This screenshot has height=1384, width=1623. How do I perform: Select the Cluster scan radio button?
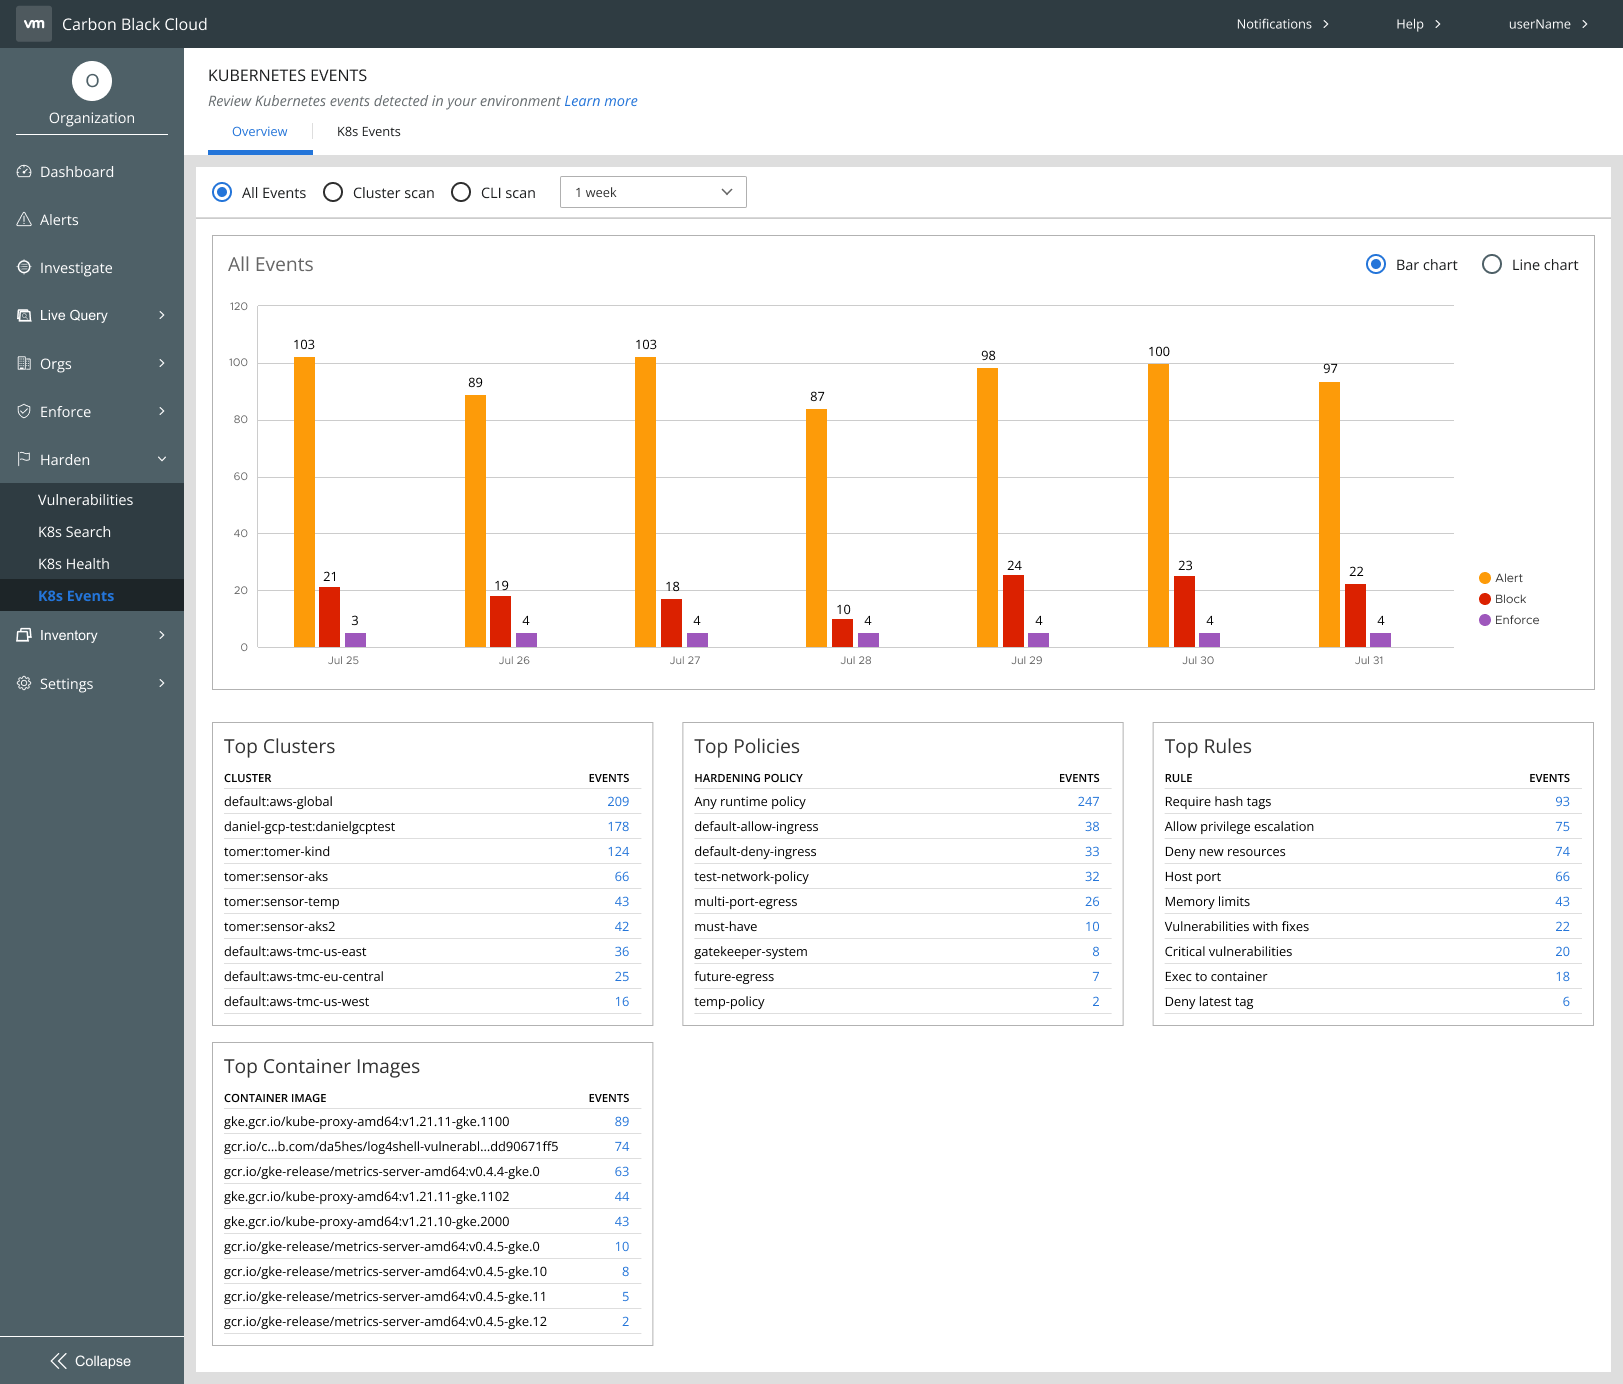(x=333, y=192)
